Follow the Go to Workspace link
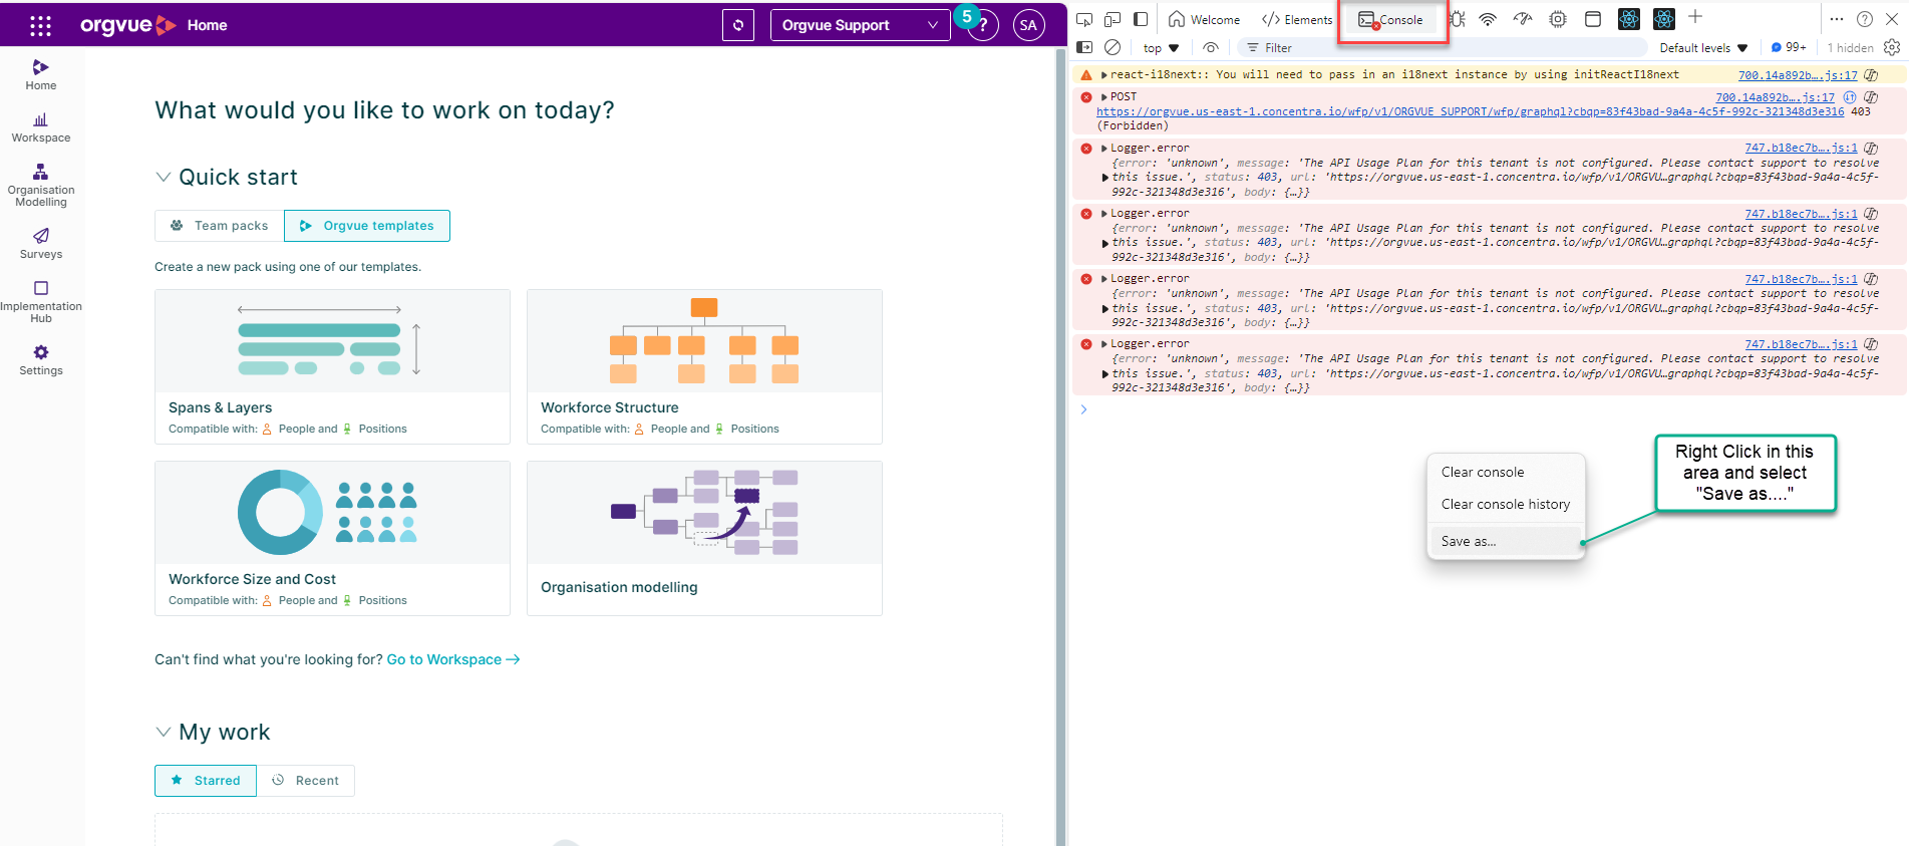This screenshot has width=1909, height=851. click(x=453, y=659)
